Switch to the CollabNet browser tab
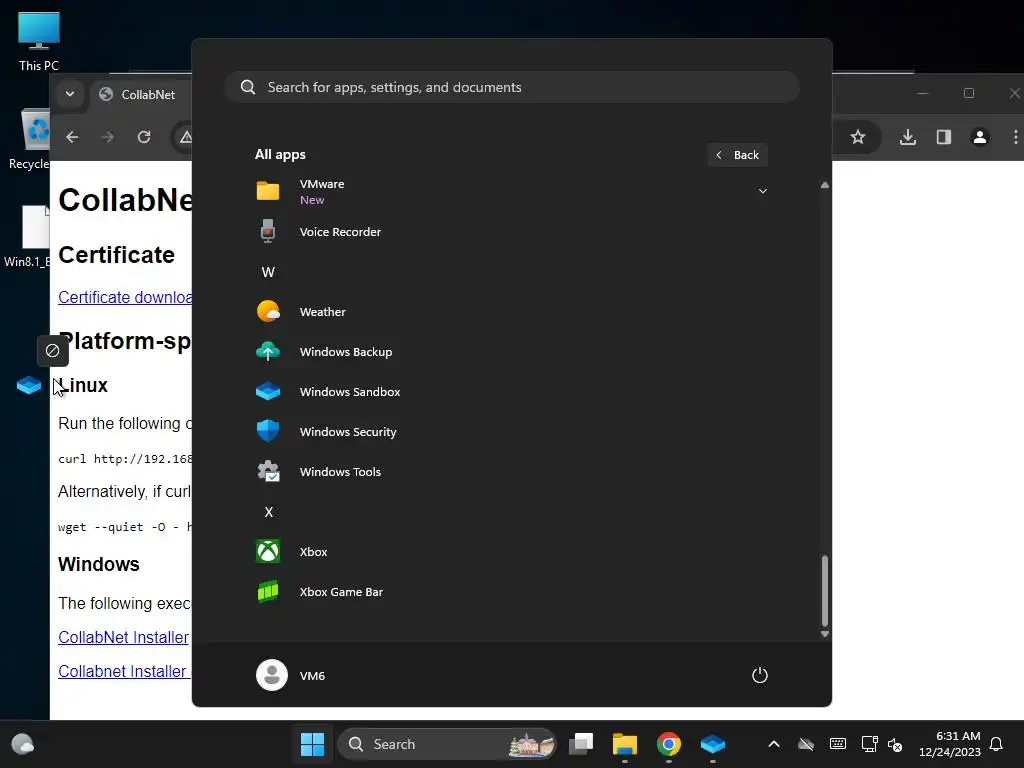The height and width of the screenshot is (768, 1024). [140, 94]
